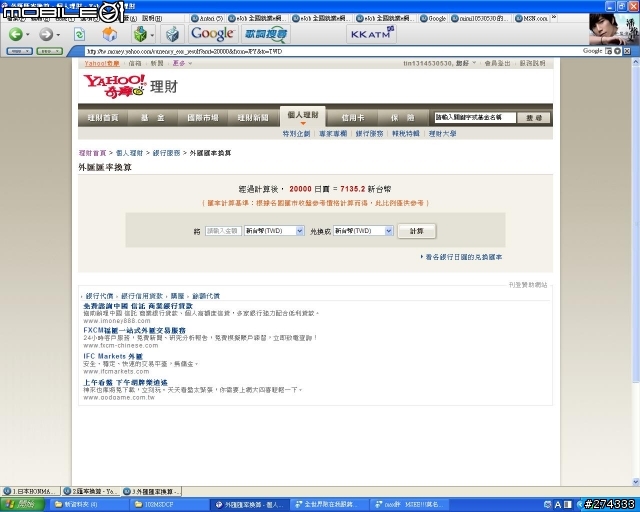Open the 特別企劃 sub-navigation link
Image resolution: width=640 pixels, height=512 pixels.
point(296,134)
